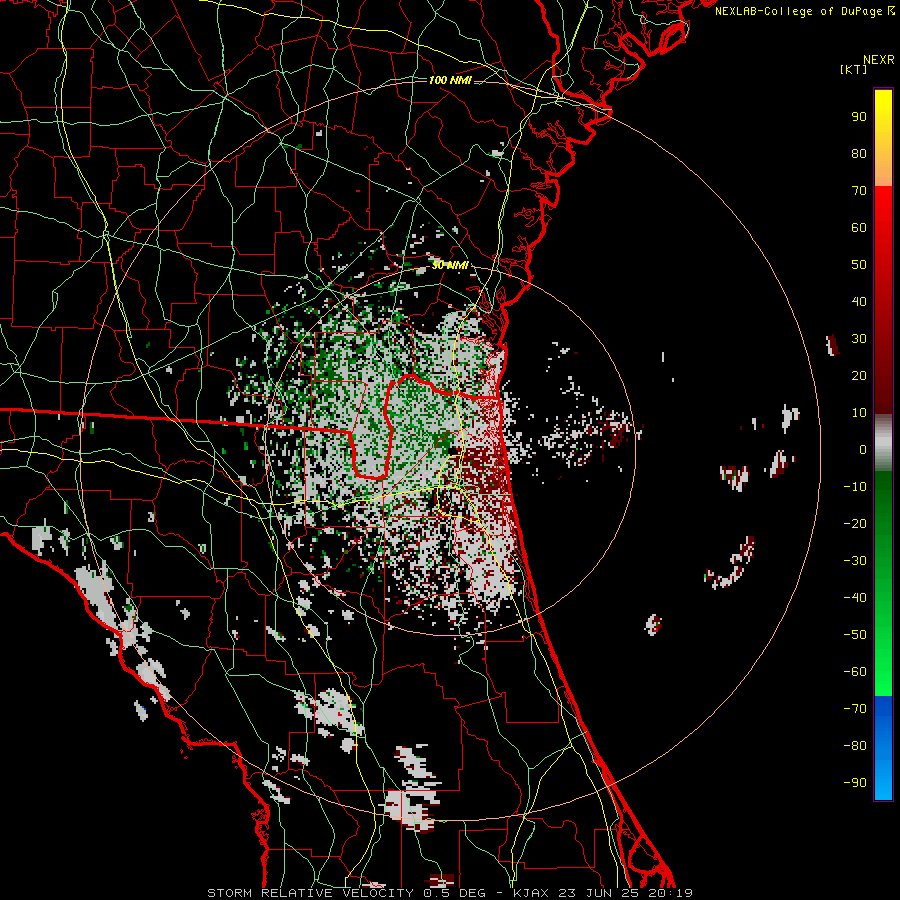Click the -60 value on the velocity scale
900x900 pixels.
coord(855,672)
